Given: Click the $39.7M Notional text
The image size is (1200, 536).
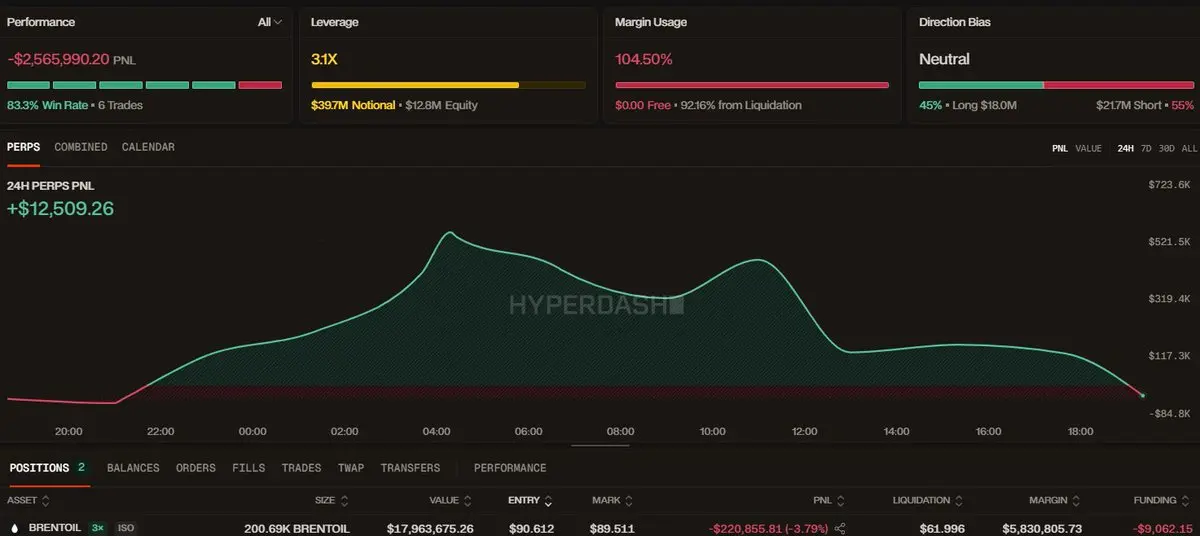Looking at the screenshot, I should [353, 105].
